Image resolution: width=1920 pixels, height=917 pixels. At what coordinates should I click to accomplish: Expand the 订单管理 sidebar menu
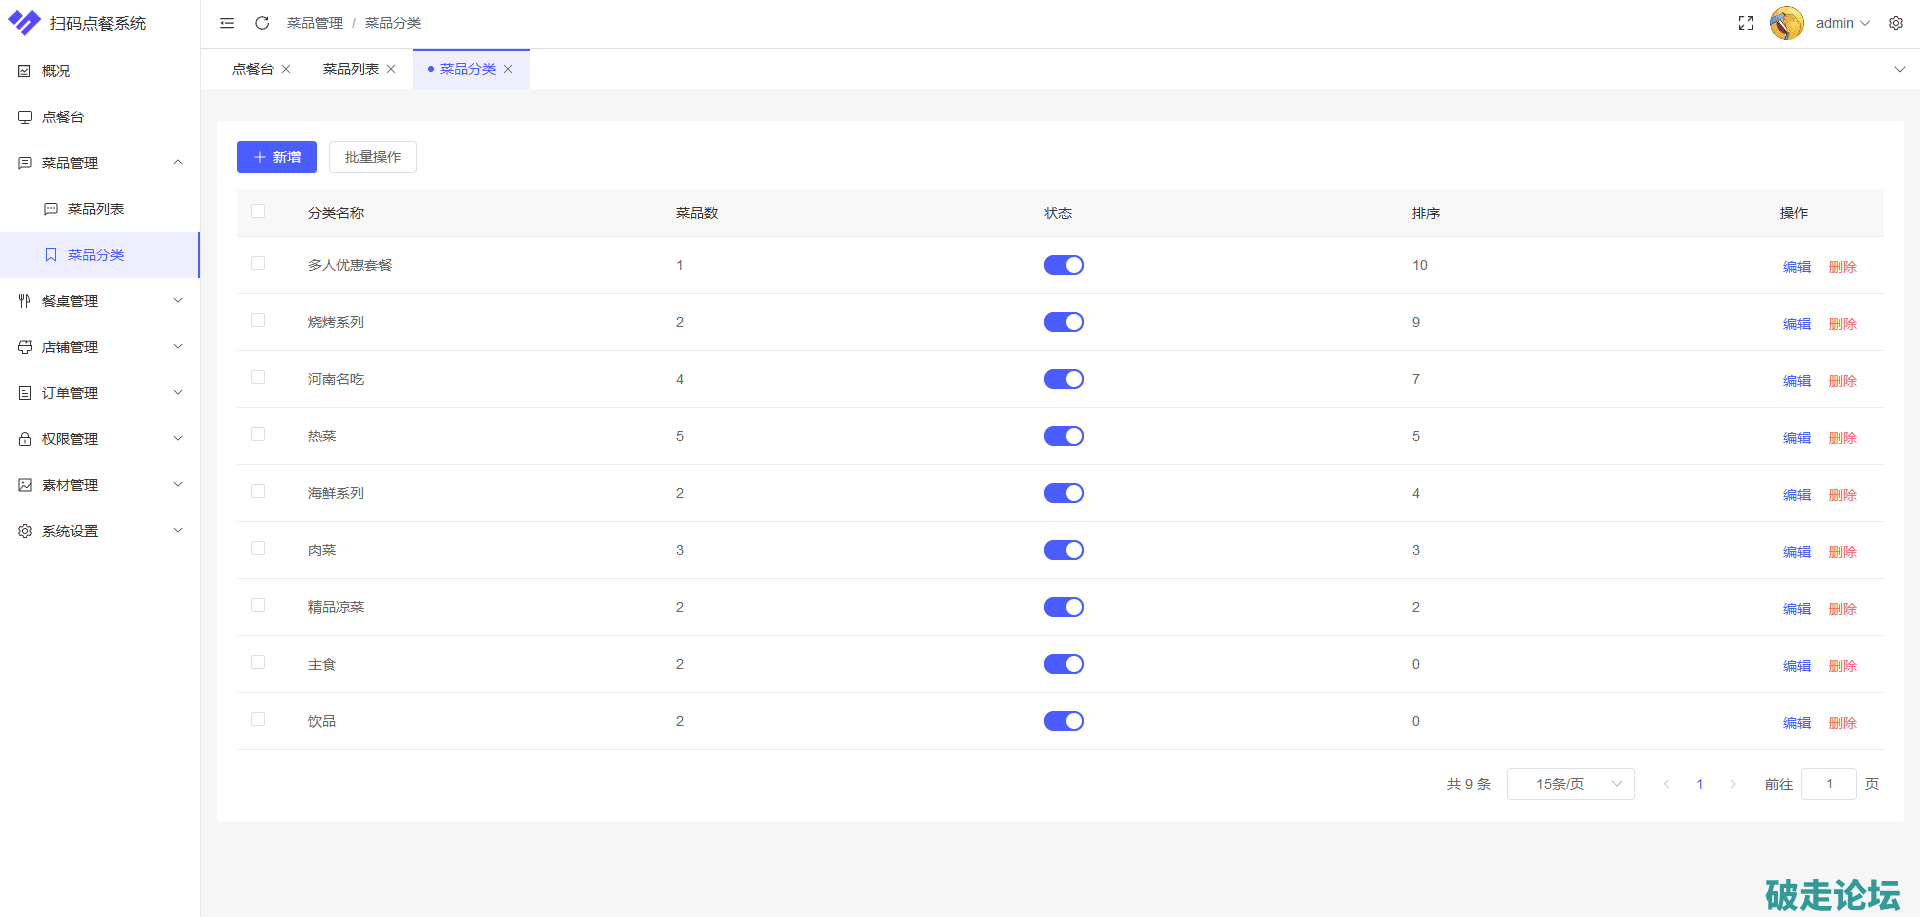100,393
